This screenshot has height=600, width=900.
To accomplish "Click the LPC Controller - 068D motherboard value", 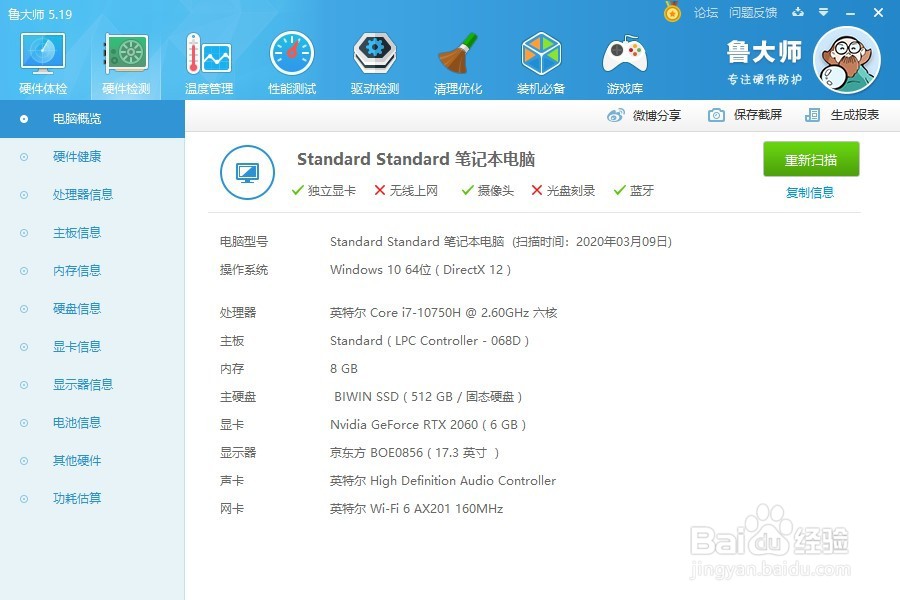I will [x=429, y=341].
